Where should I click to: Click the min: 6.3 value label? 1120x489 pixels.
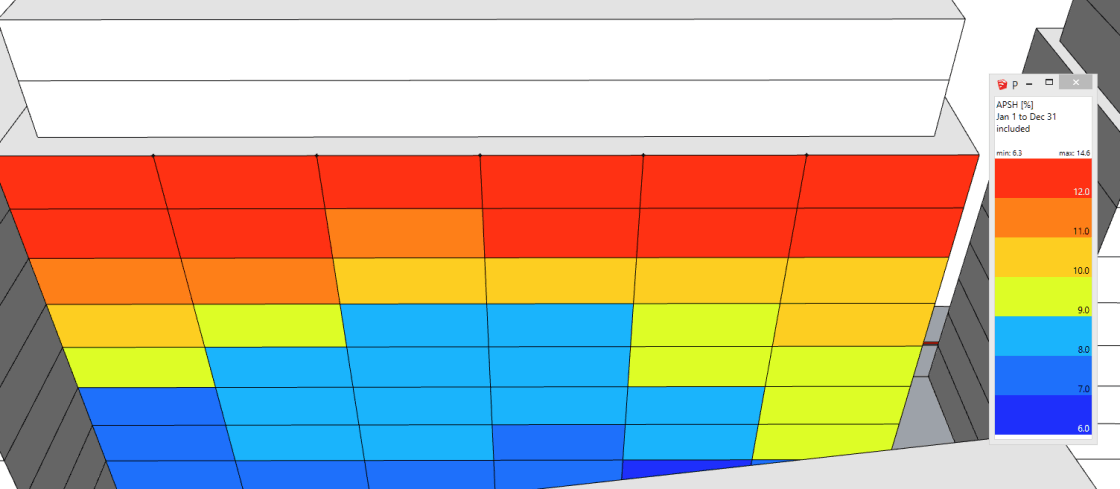1009,153
